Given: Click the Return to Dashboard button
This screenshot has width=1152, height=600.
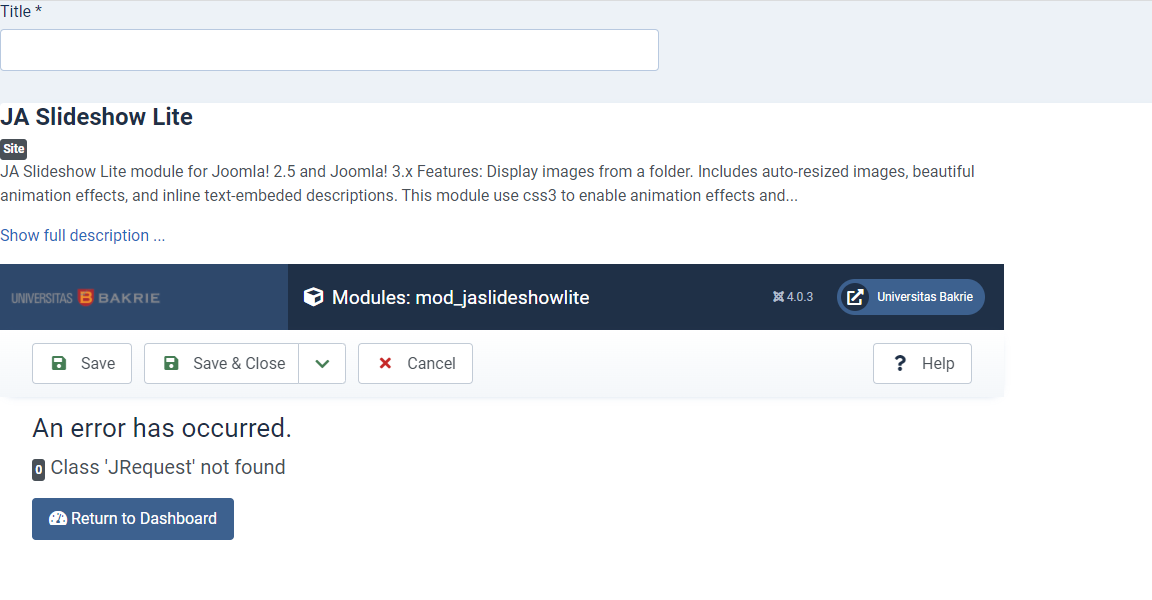Looking at the screenshot, I should click(x=133, y=519).
